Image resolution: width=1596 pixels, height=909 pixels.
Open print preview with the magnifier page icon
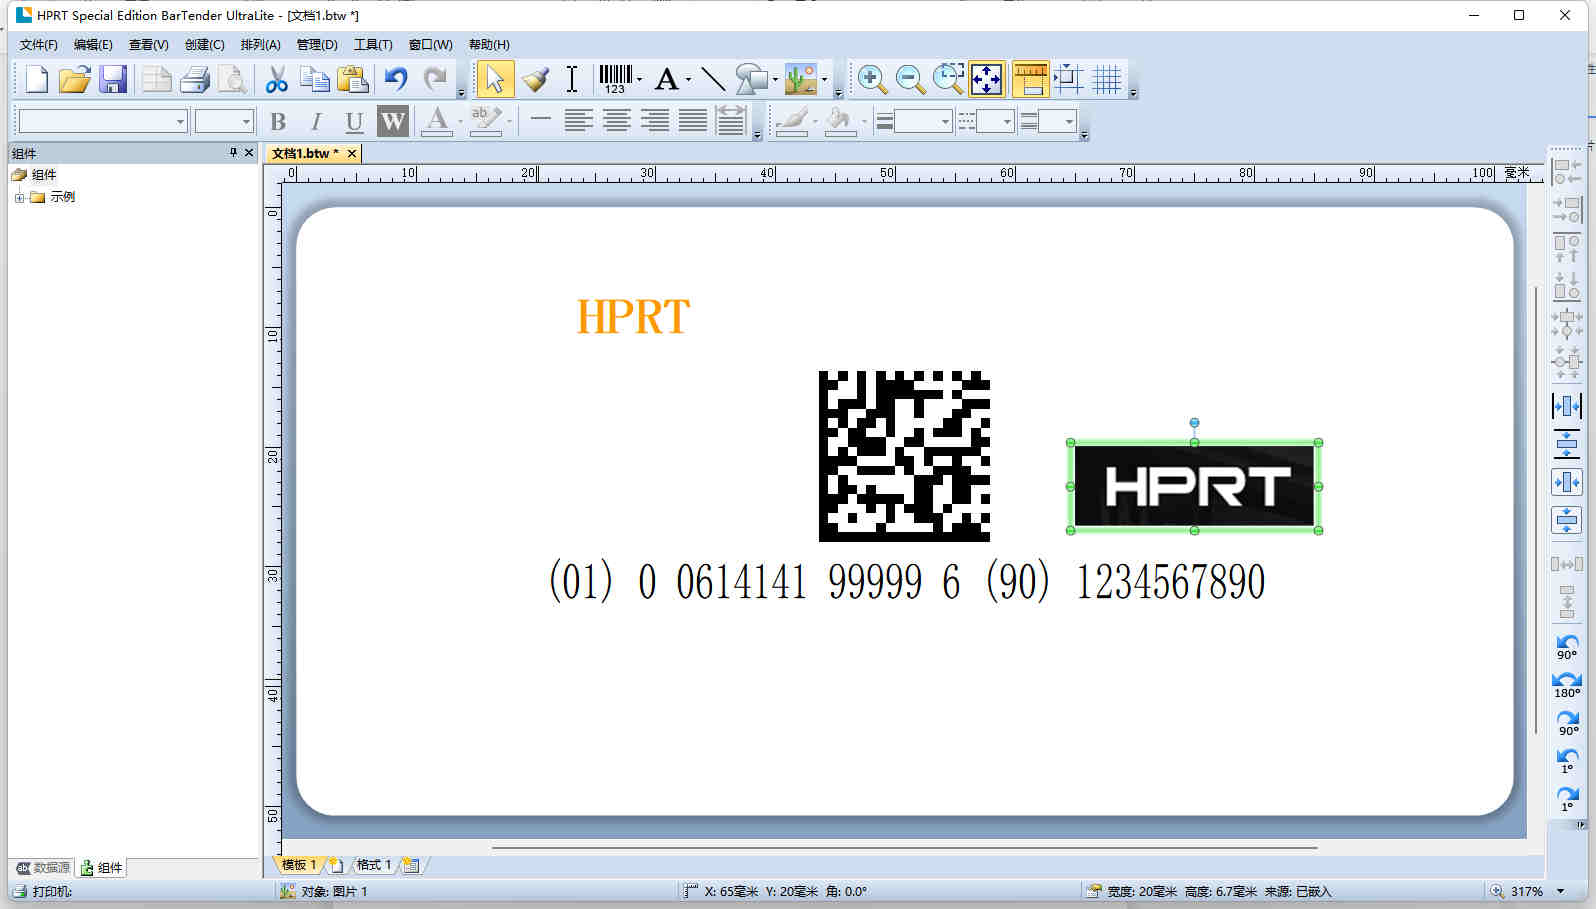pyautogui.click(x=232, y=79)
